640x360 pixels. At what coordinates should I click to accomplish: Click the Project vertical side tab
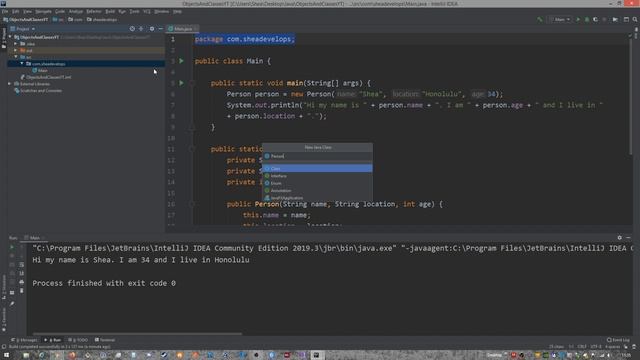coord(4,38)
